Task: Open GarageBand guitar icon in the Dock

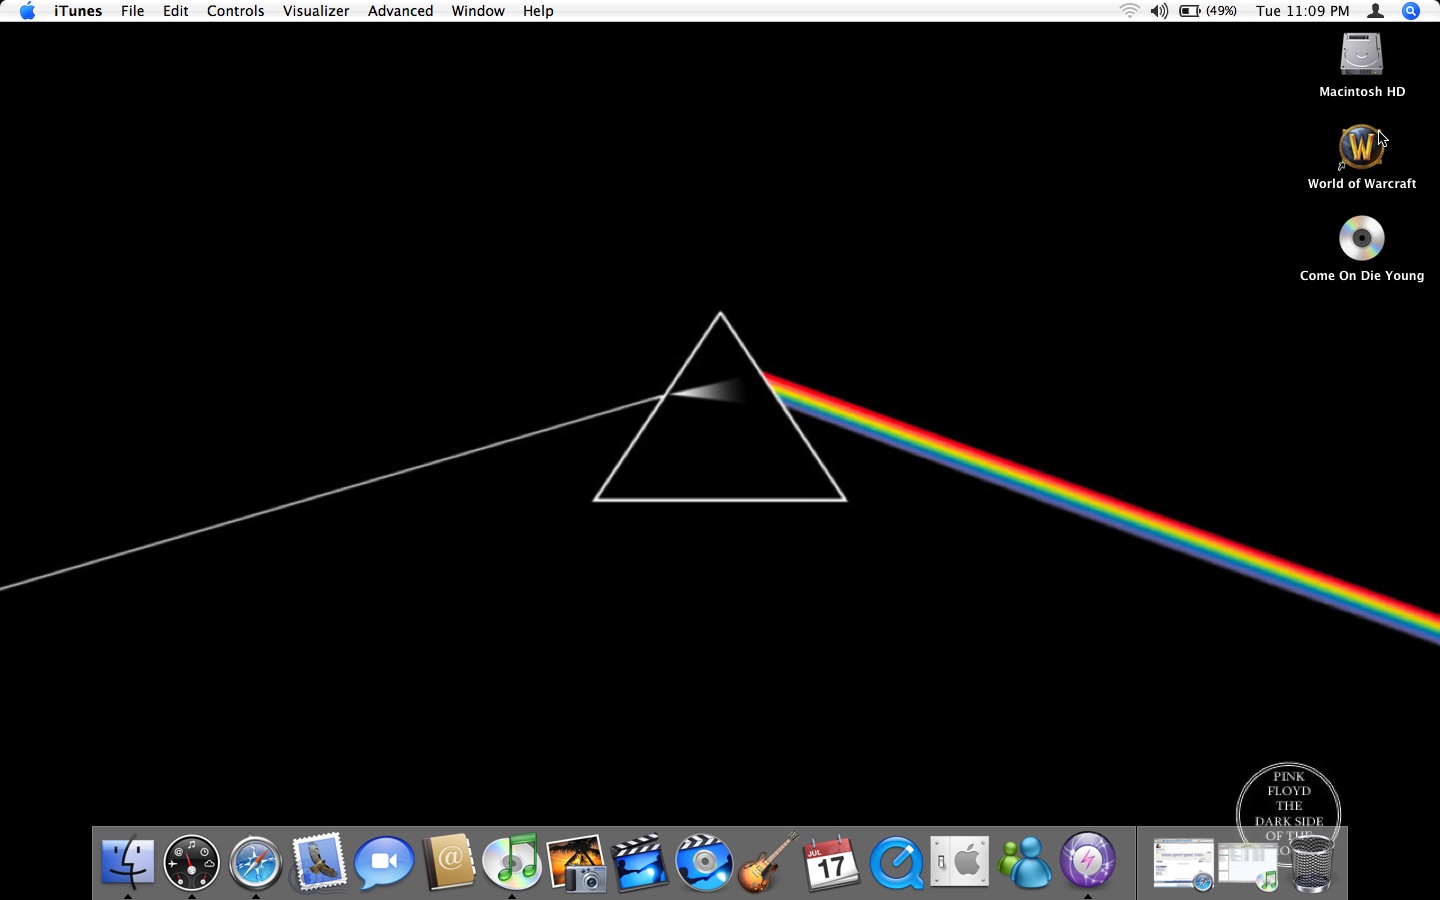Action: pyautogui.click(x=768, y=862)
